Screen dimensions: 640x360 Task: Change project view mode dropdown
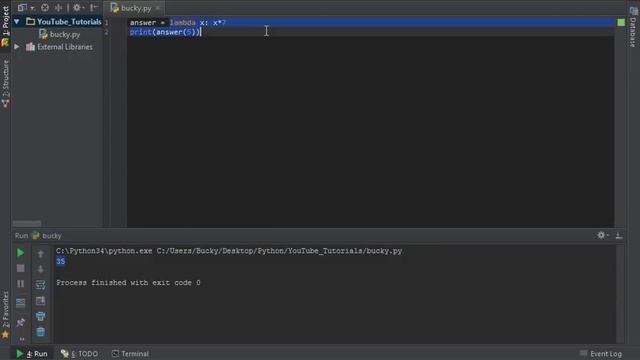coord(25,7)
